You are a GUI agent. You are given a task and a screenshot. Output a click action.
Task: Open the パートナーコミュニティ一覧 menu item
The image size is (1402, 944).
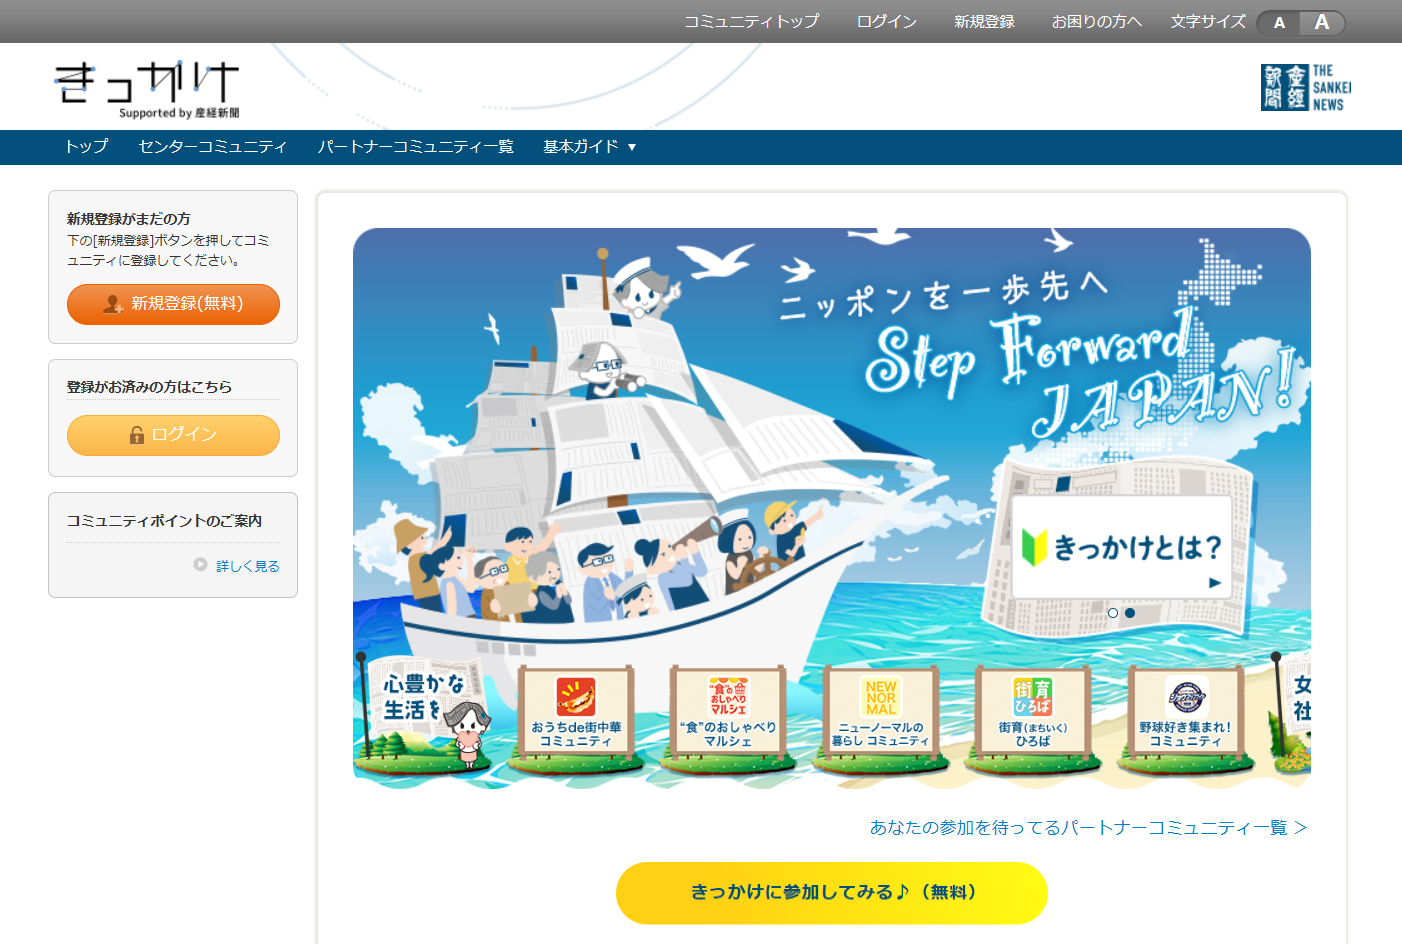(415, 147)
